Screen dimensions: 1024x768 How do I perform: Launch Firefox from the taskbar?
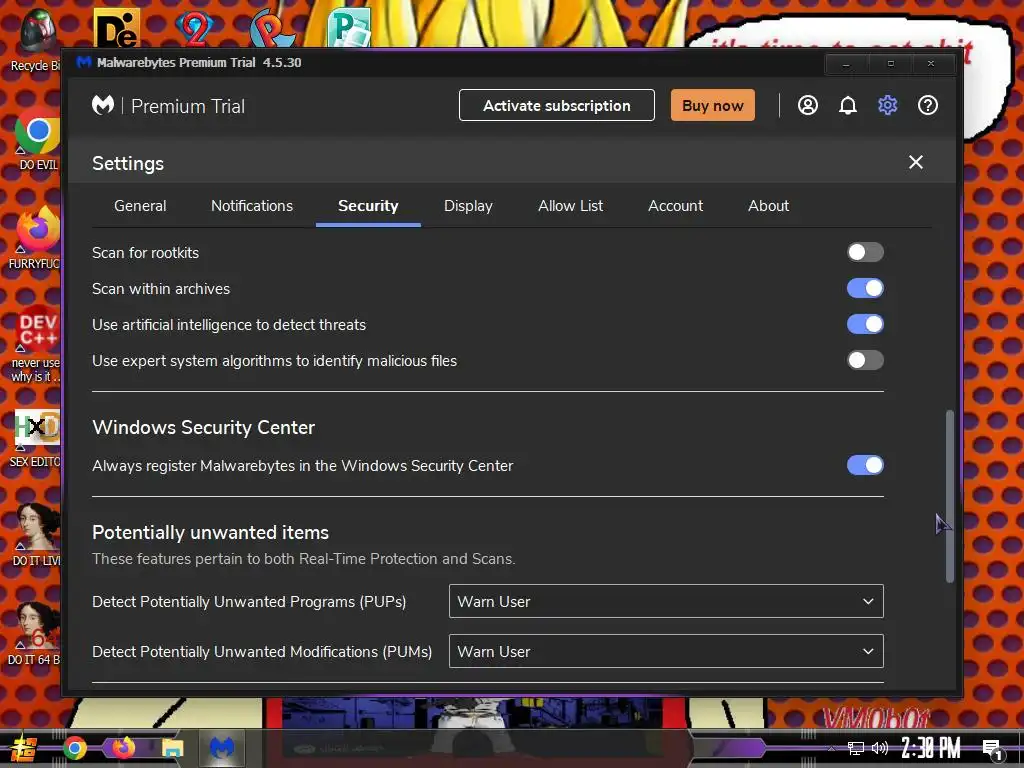[123, 748]
